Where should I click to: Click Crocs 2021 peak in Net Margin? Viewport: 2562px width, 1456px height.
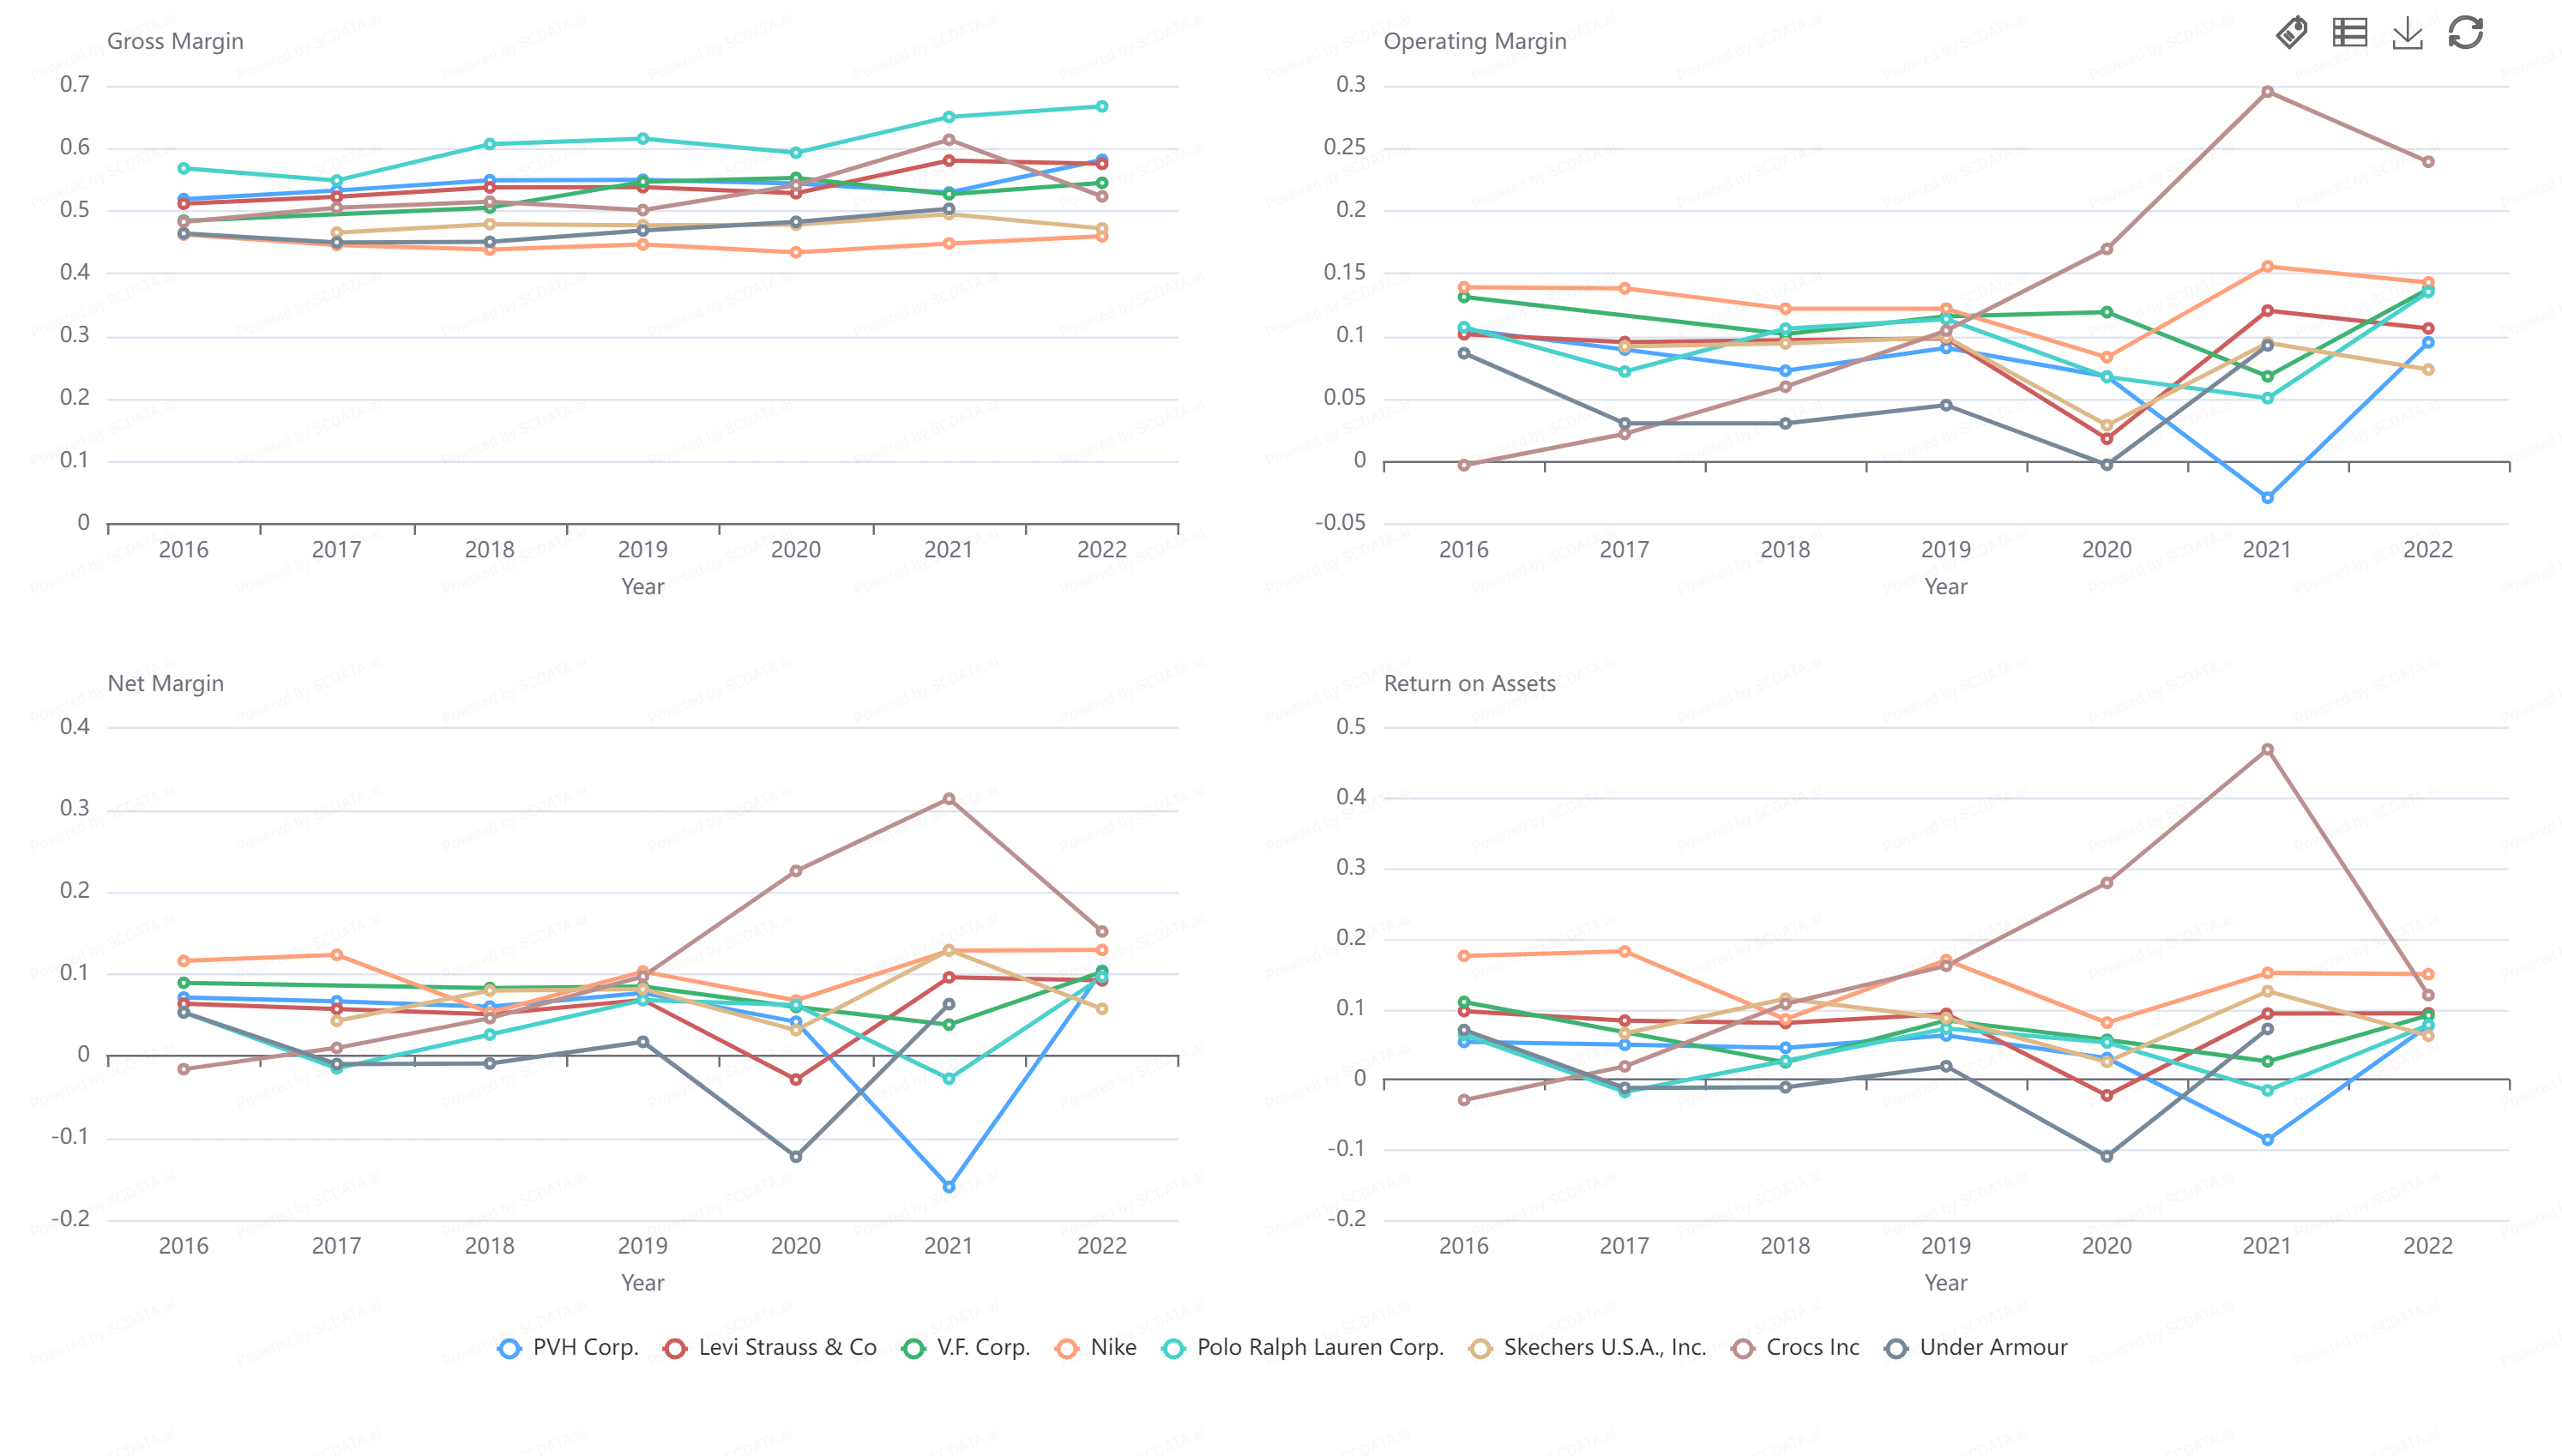[x=948, y=799]
